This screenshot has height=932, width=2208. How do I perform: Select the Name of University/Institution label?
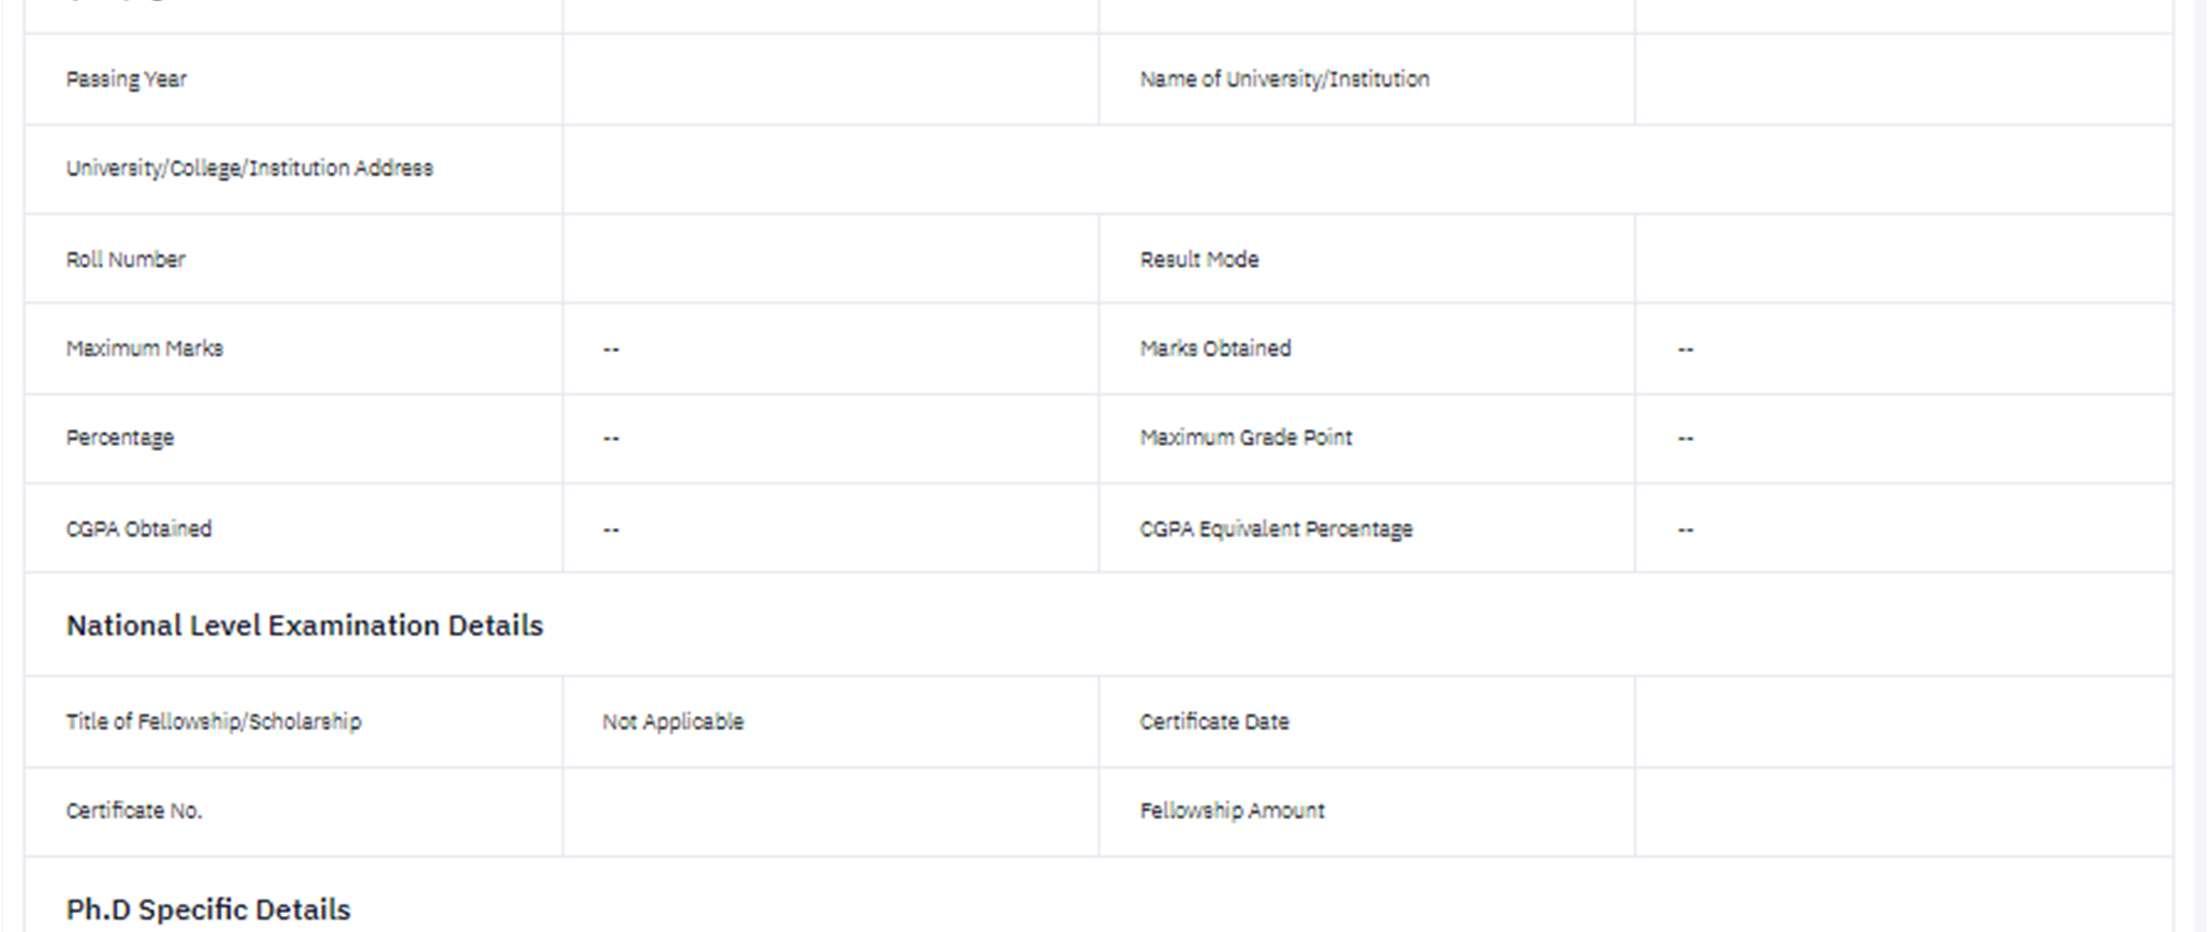pyautogui.click(x=1284, y=79)
